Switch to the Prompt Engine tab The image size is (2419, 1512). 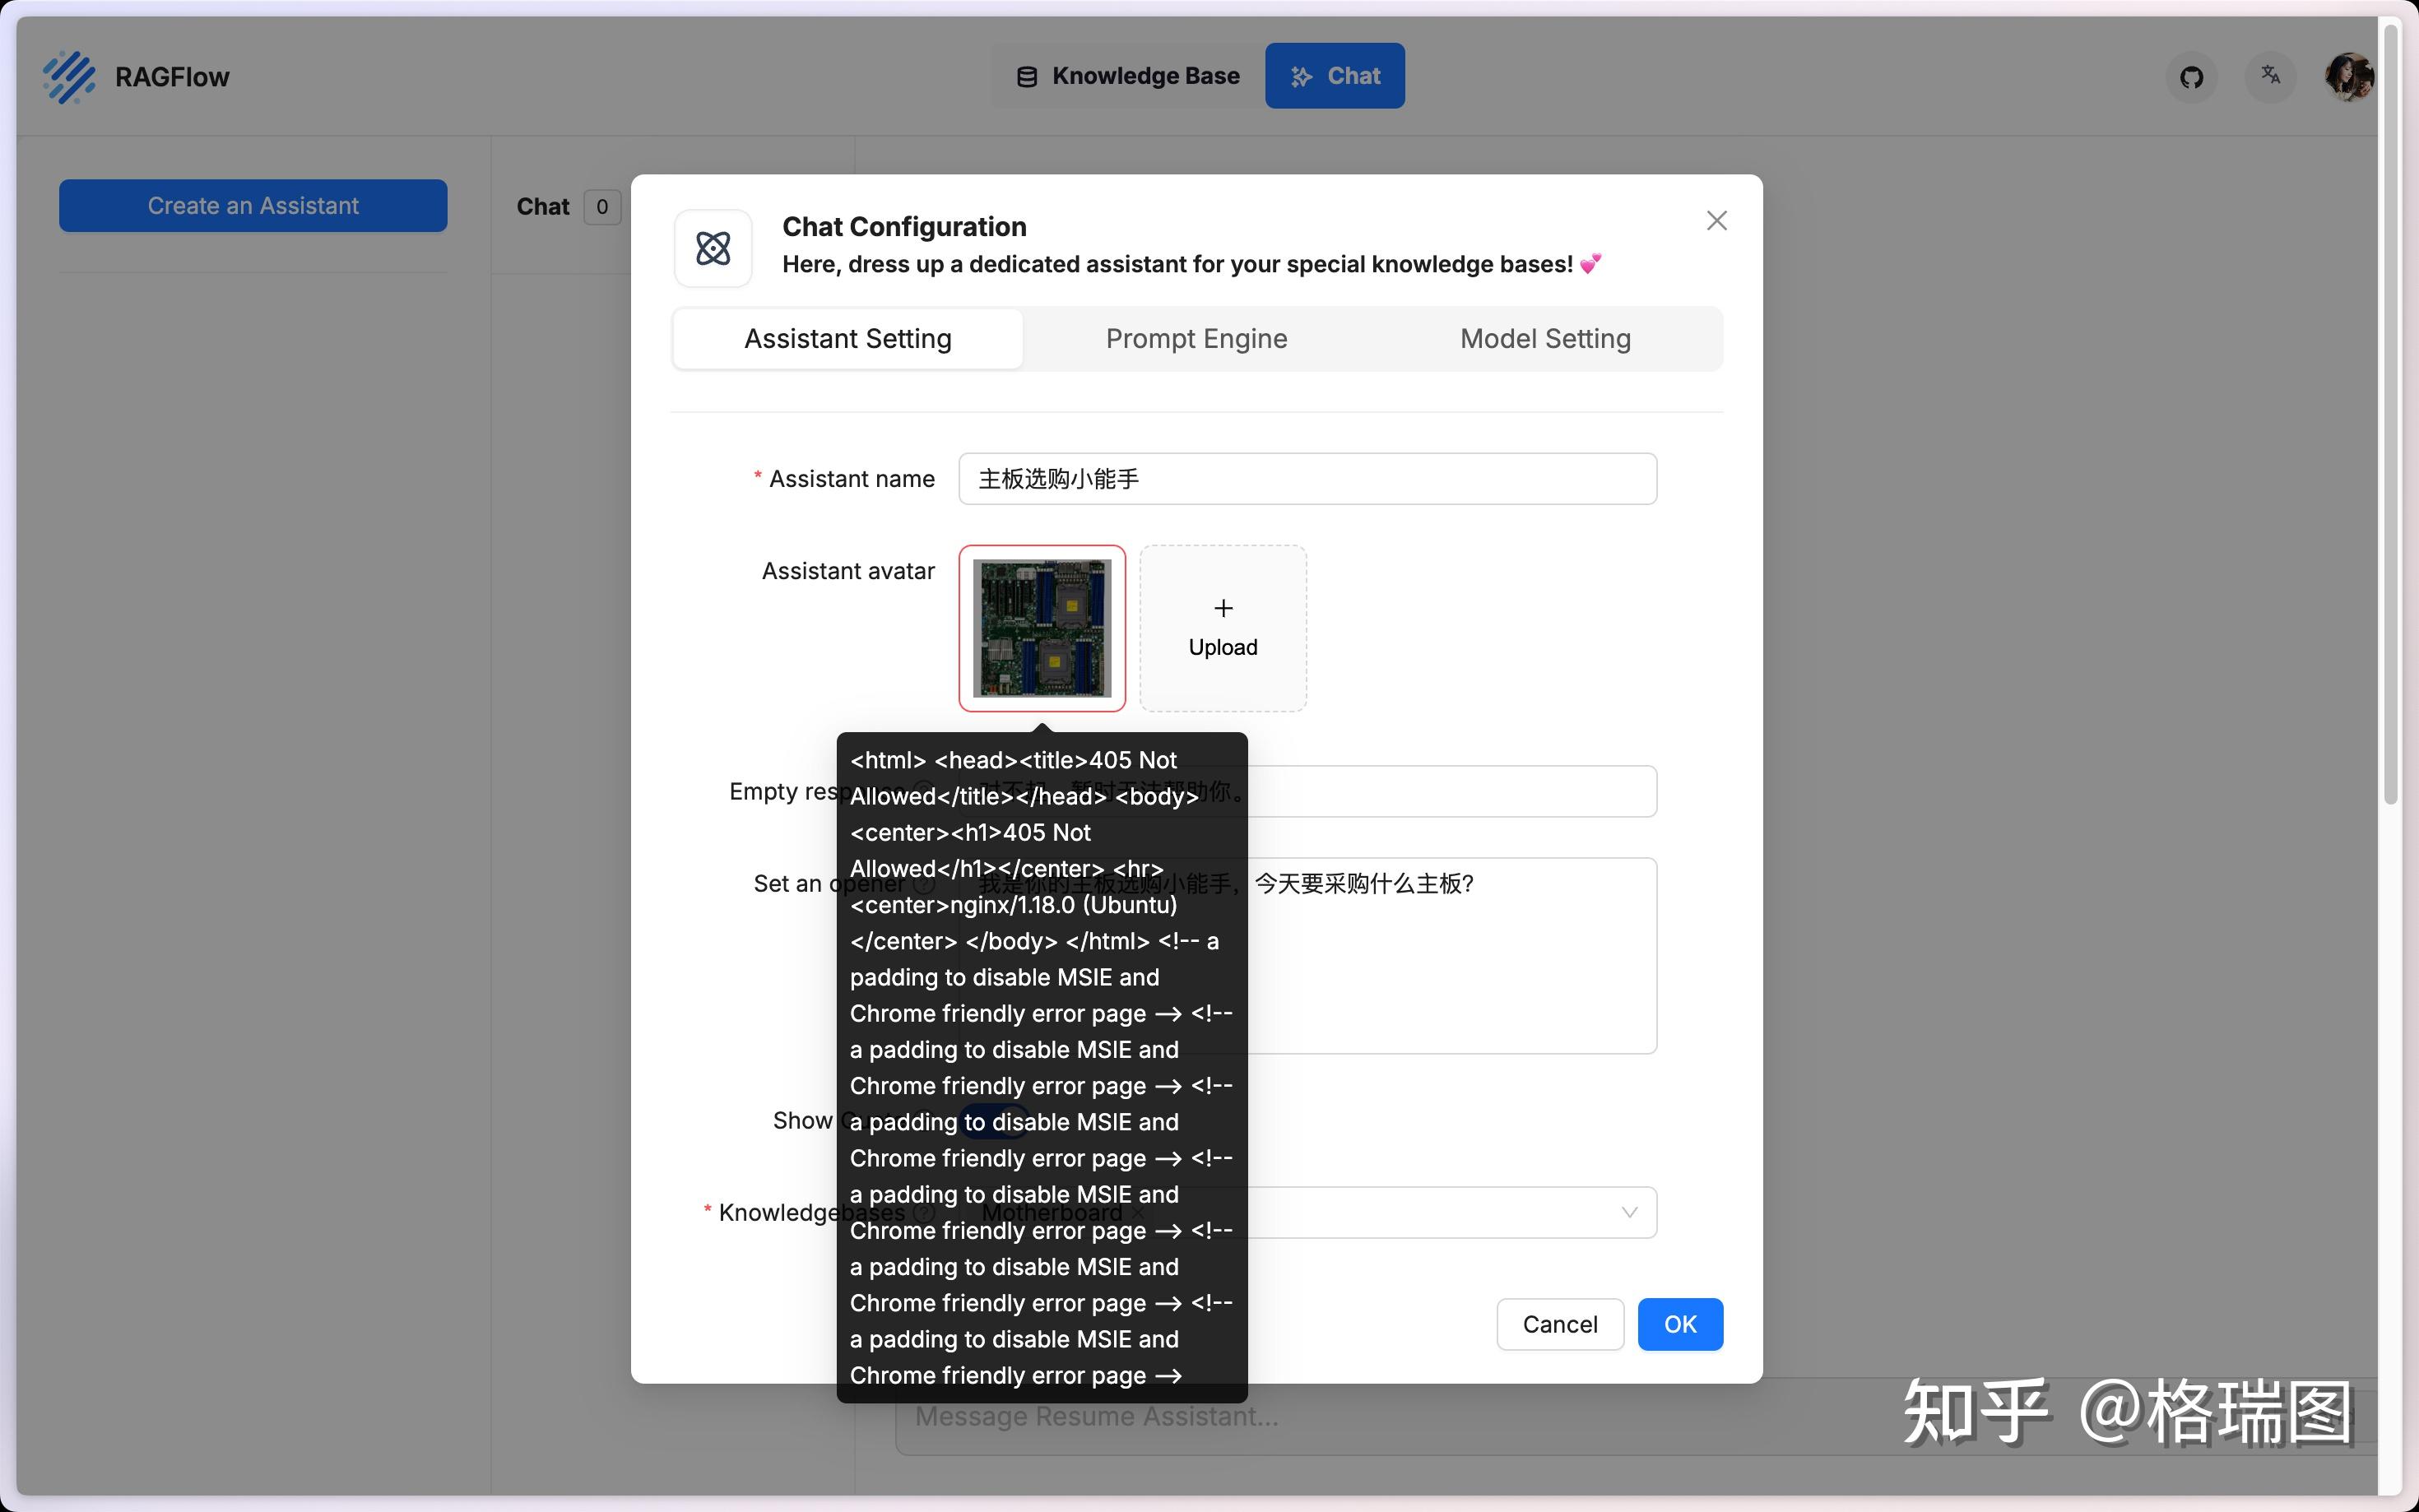click(x=1196, y=339)
